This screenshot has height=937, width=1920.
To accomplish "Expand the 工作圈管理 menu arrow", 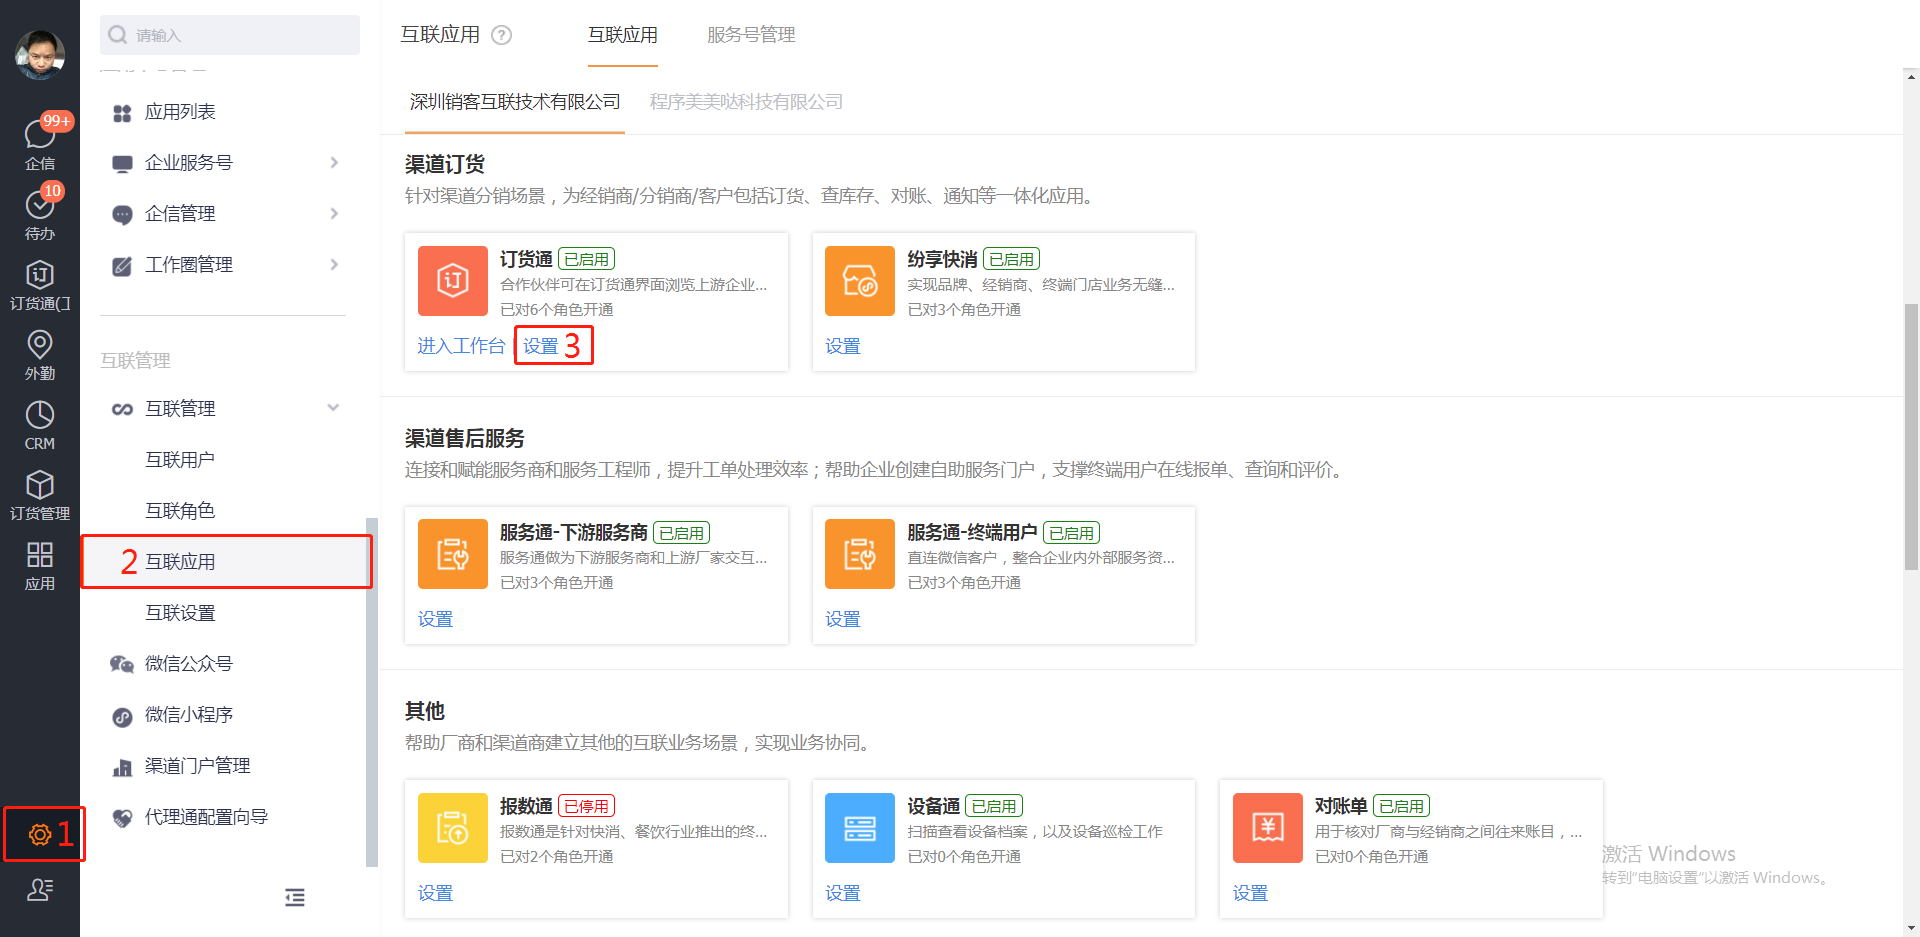I will tap(334, 264).
